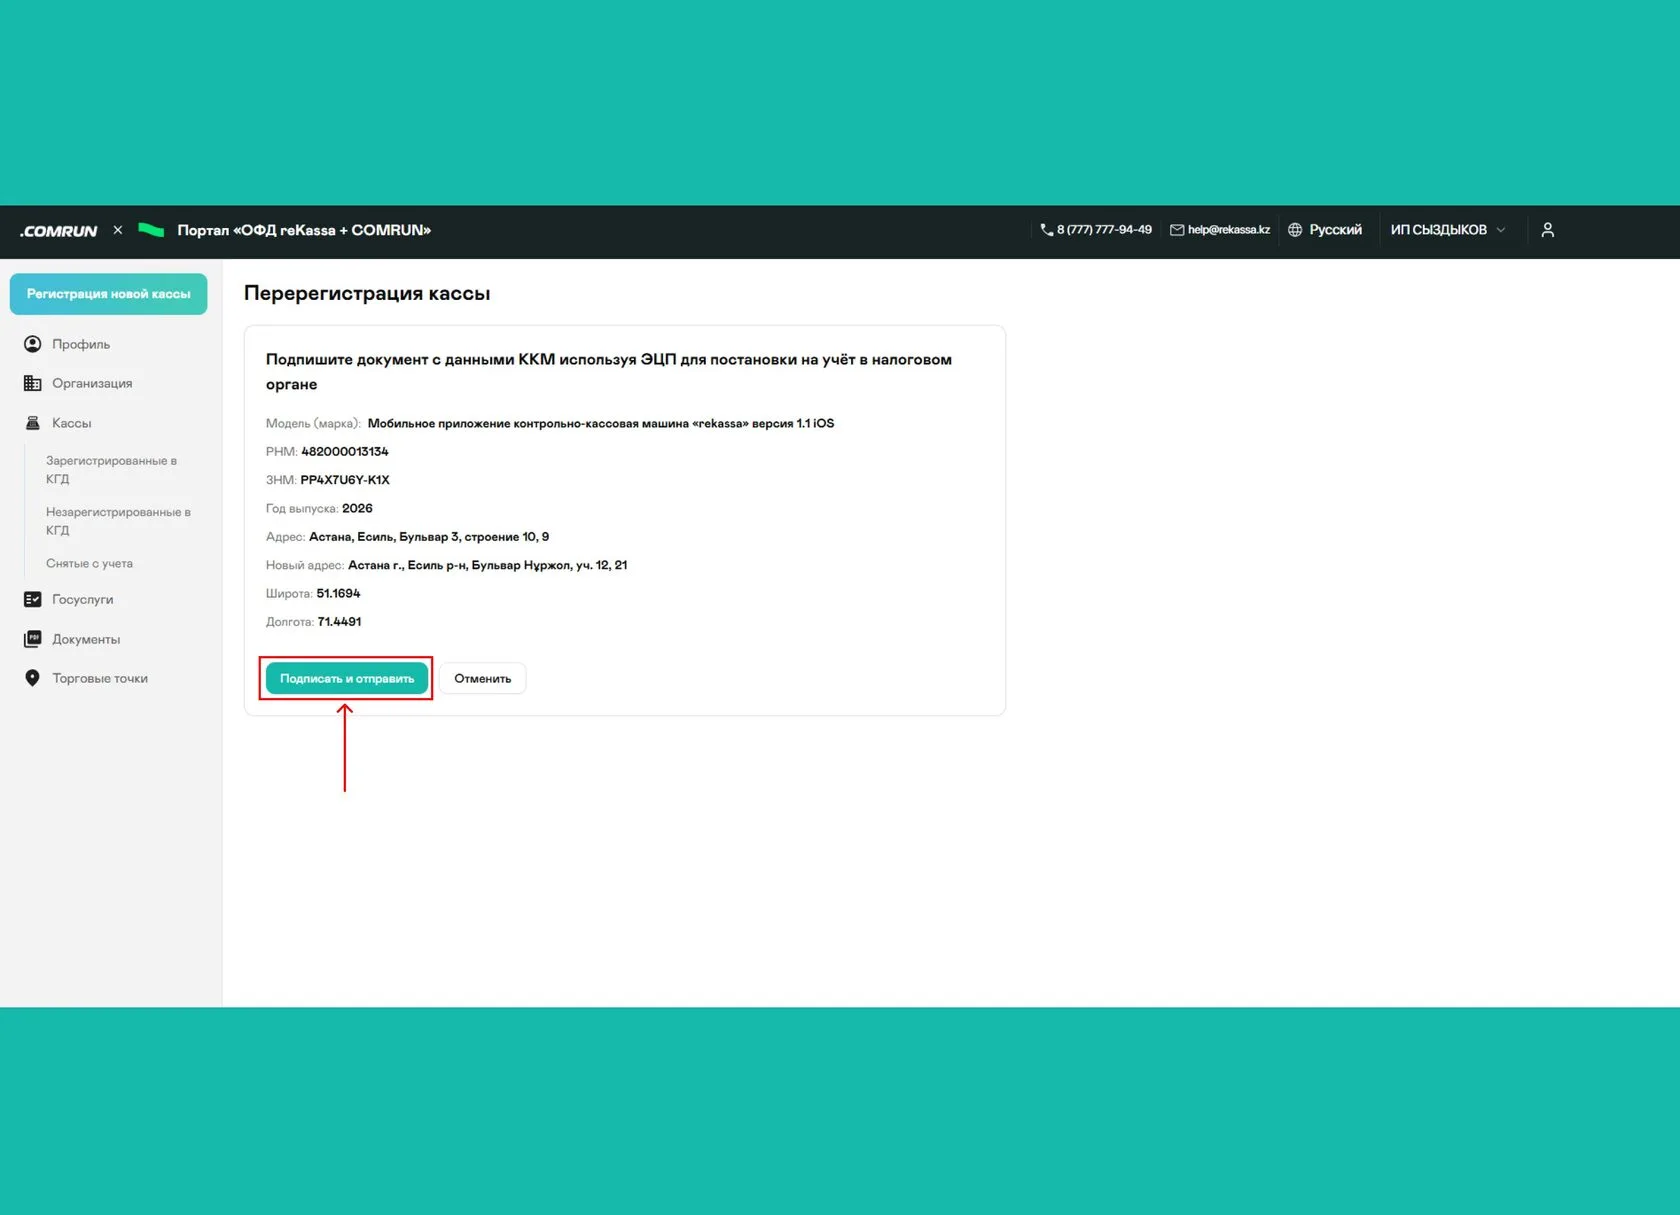Open Организация in the sidebar
This screenshot has width=1680, height=1215.
tap(92, 383)
